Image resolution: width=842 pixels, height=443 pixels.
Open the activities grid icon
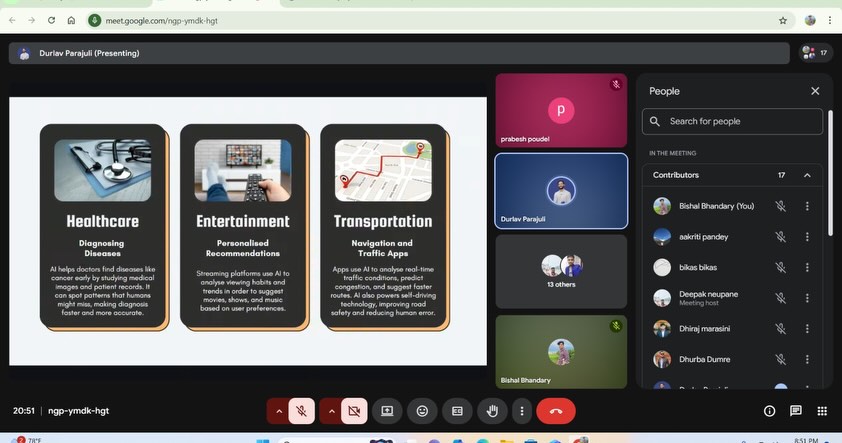click(822, 411)
